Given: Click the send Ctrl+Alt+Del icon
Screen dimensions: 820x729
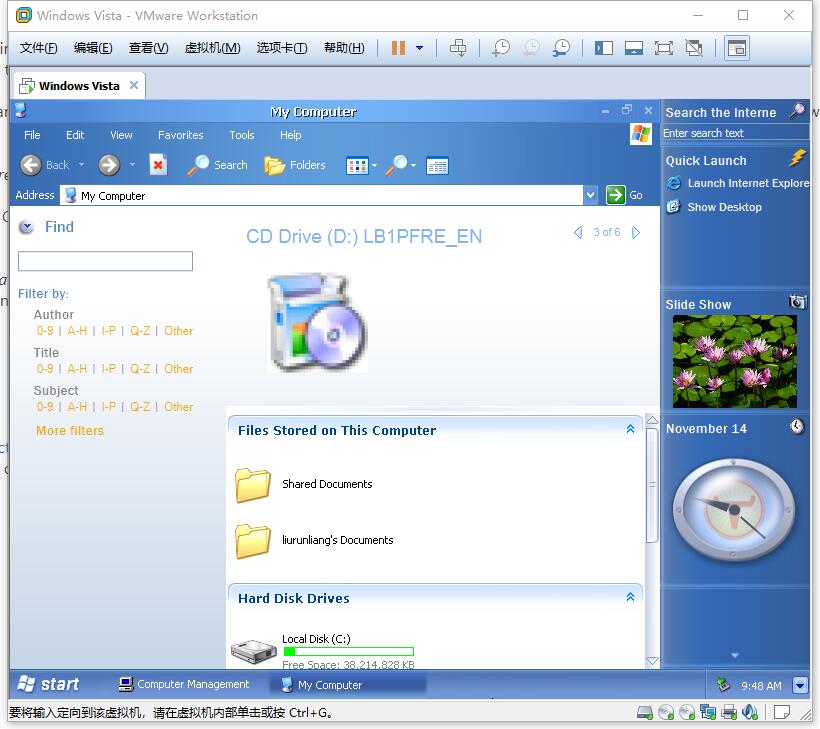Looking at the screenshot, I should click(x=458, y=48).
